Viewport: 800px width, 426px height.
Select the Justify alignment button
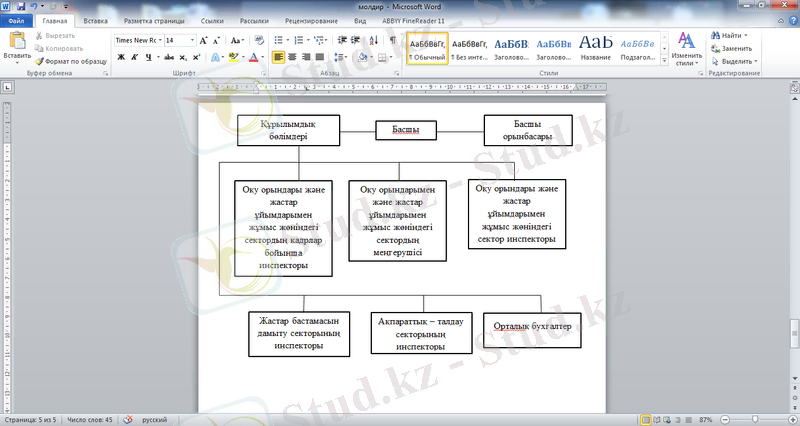point(320,57)
